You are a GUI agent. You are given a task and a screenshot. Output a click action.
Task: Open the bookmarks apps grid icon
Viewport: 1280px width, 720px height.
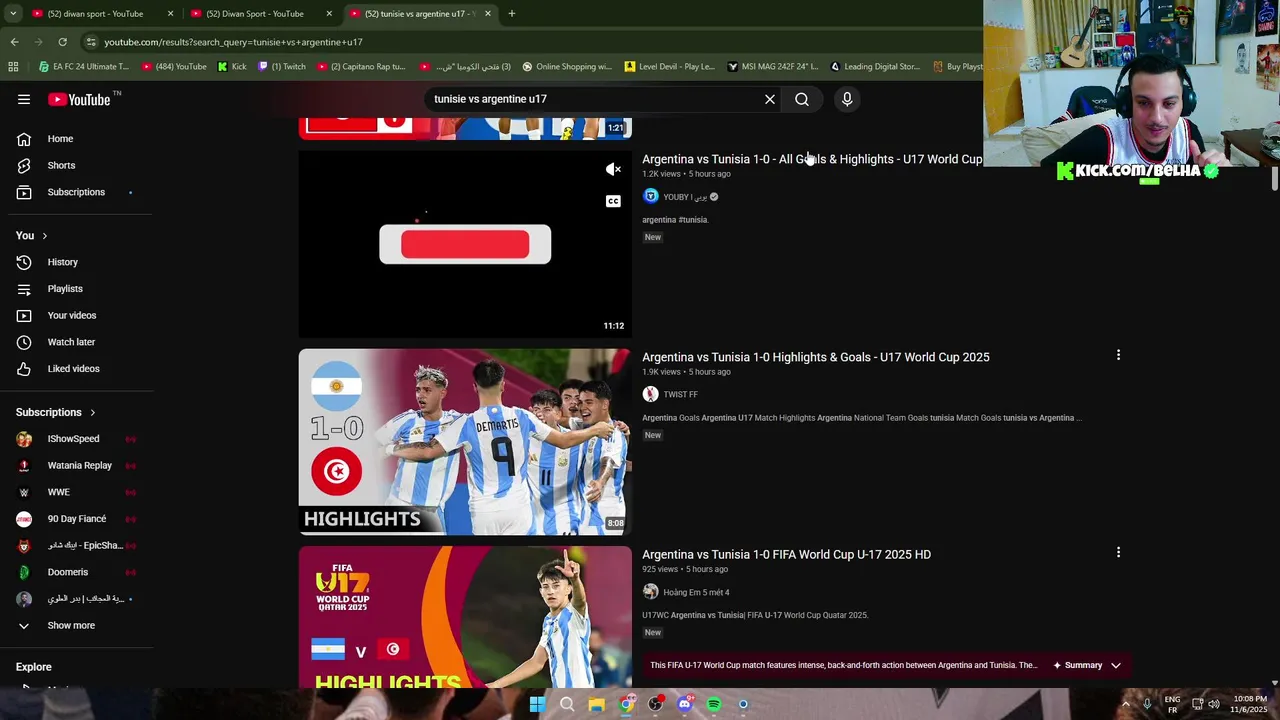point(13,67)
